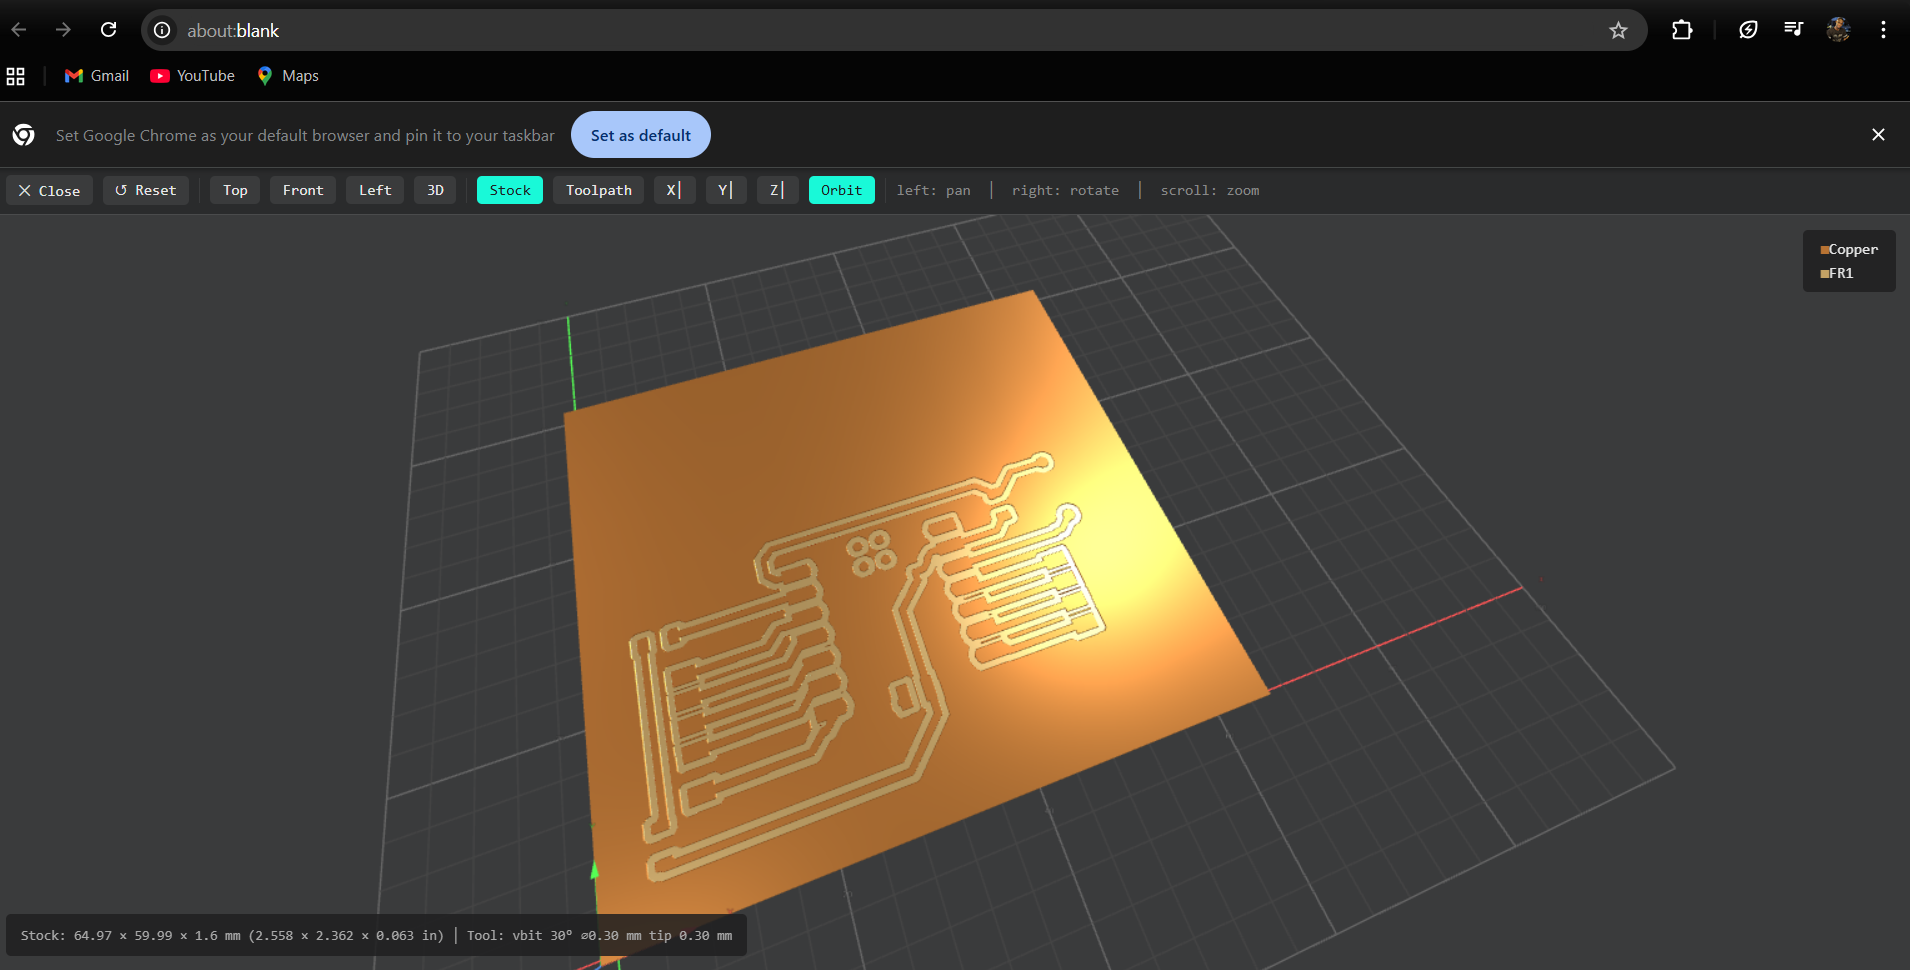Open the apps grid in bookmarks bar

(x=16, y=76)
